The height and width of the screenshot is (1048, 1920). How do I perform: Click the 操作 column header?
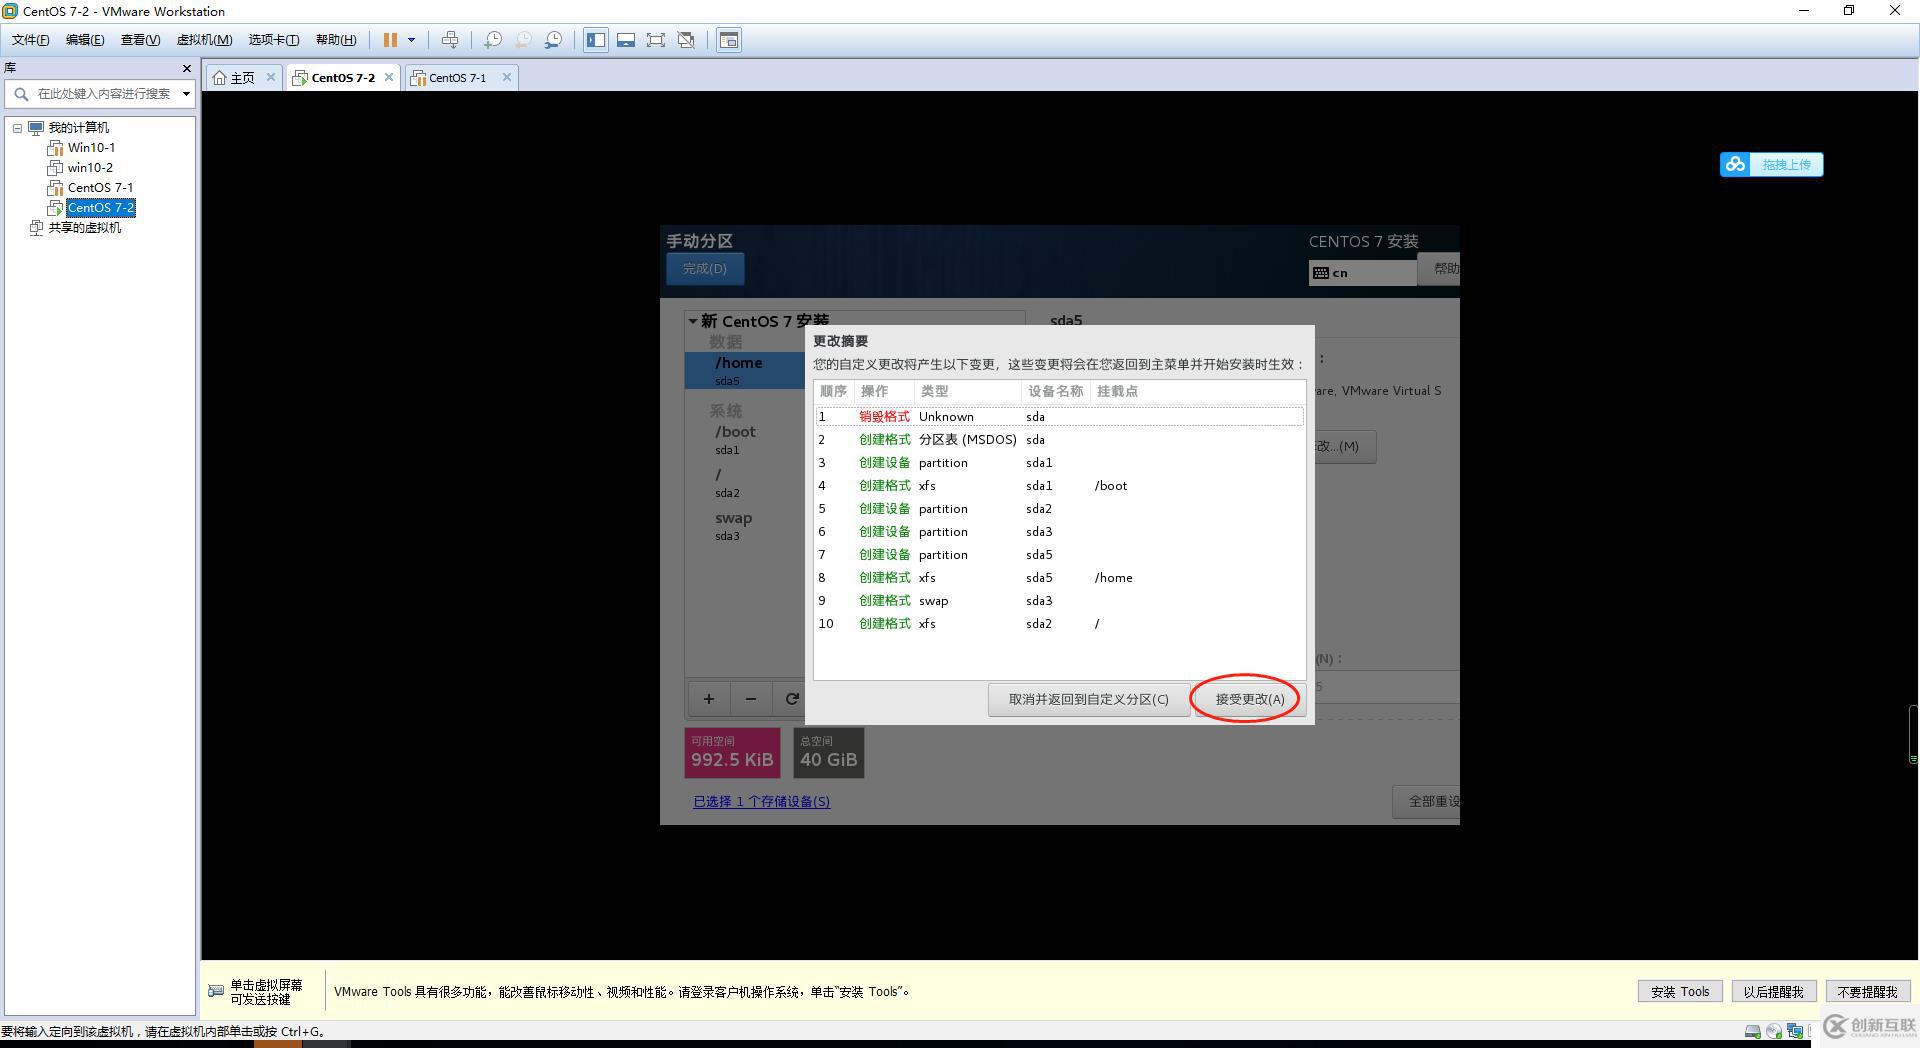884,391
